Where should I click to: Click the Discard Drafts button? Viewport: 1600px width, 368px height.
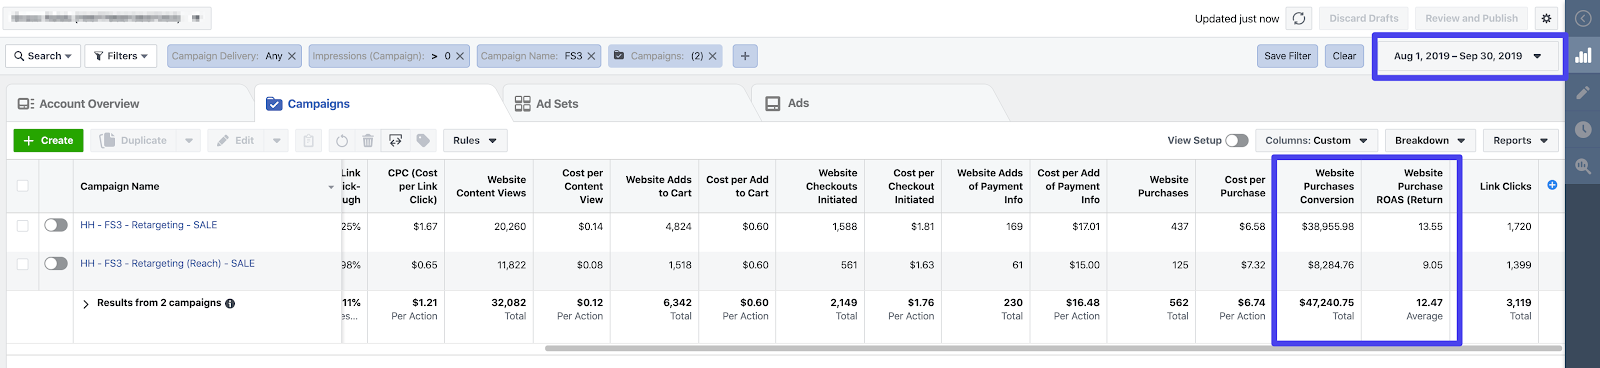[x=1363, y=18]
